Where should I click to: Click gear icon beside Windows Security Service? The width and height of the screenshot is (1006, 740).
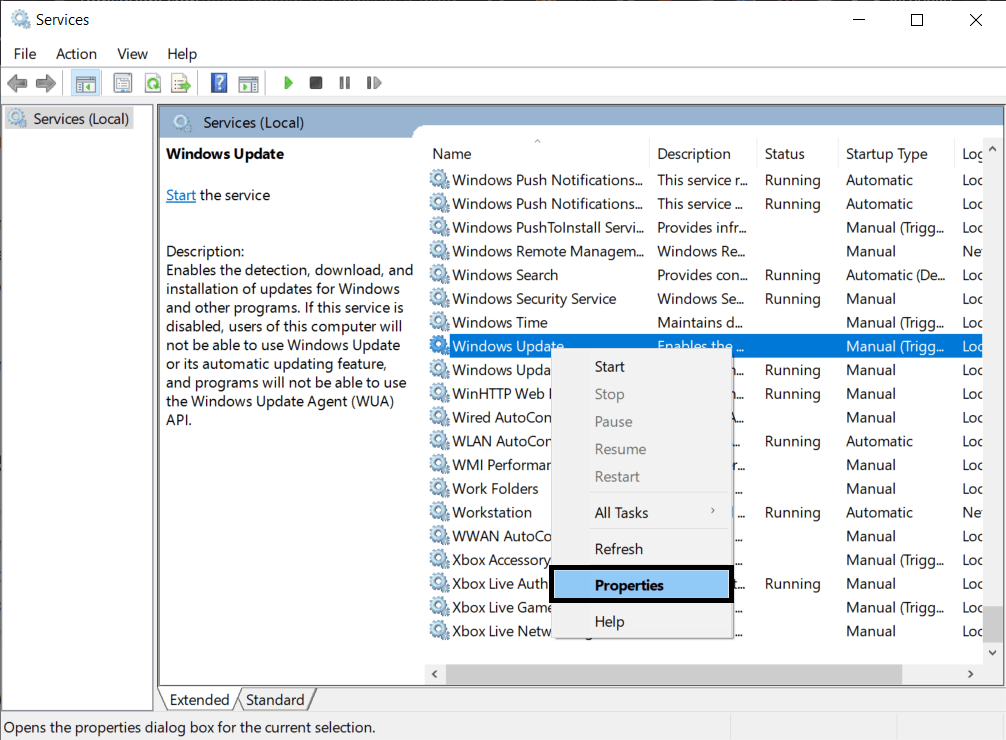[439, 298]
